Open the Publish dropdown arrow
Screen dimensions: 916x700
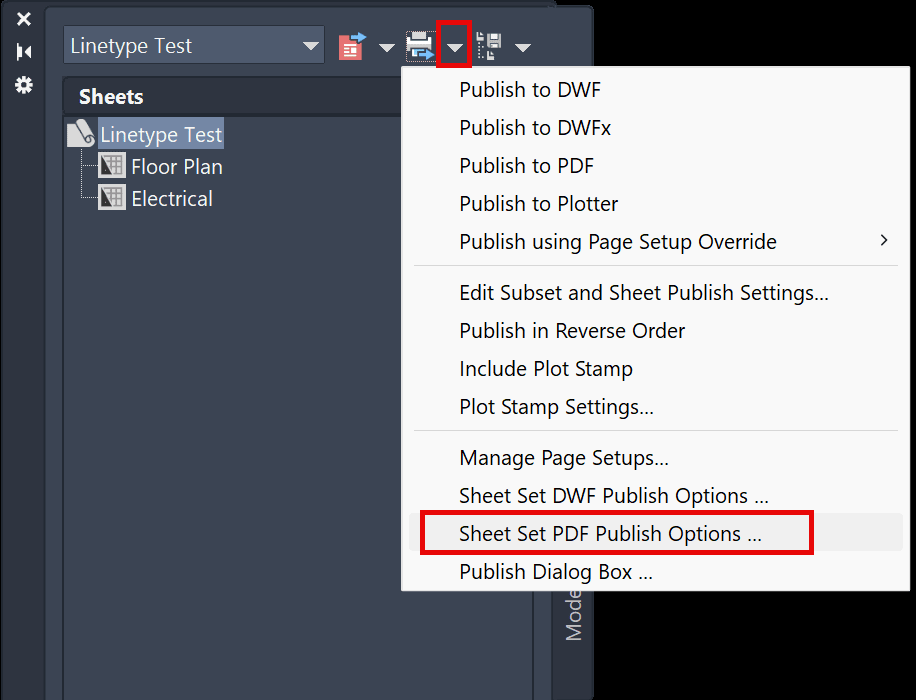tap(454, 47)
